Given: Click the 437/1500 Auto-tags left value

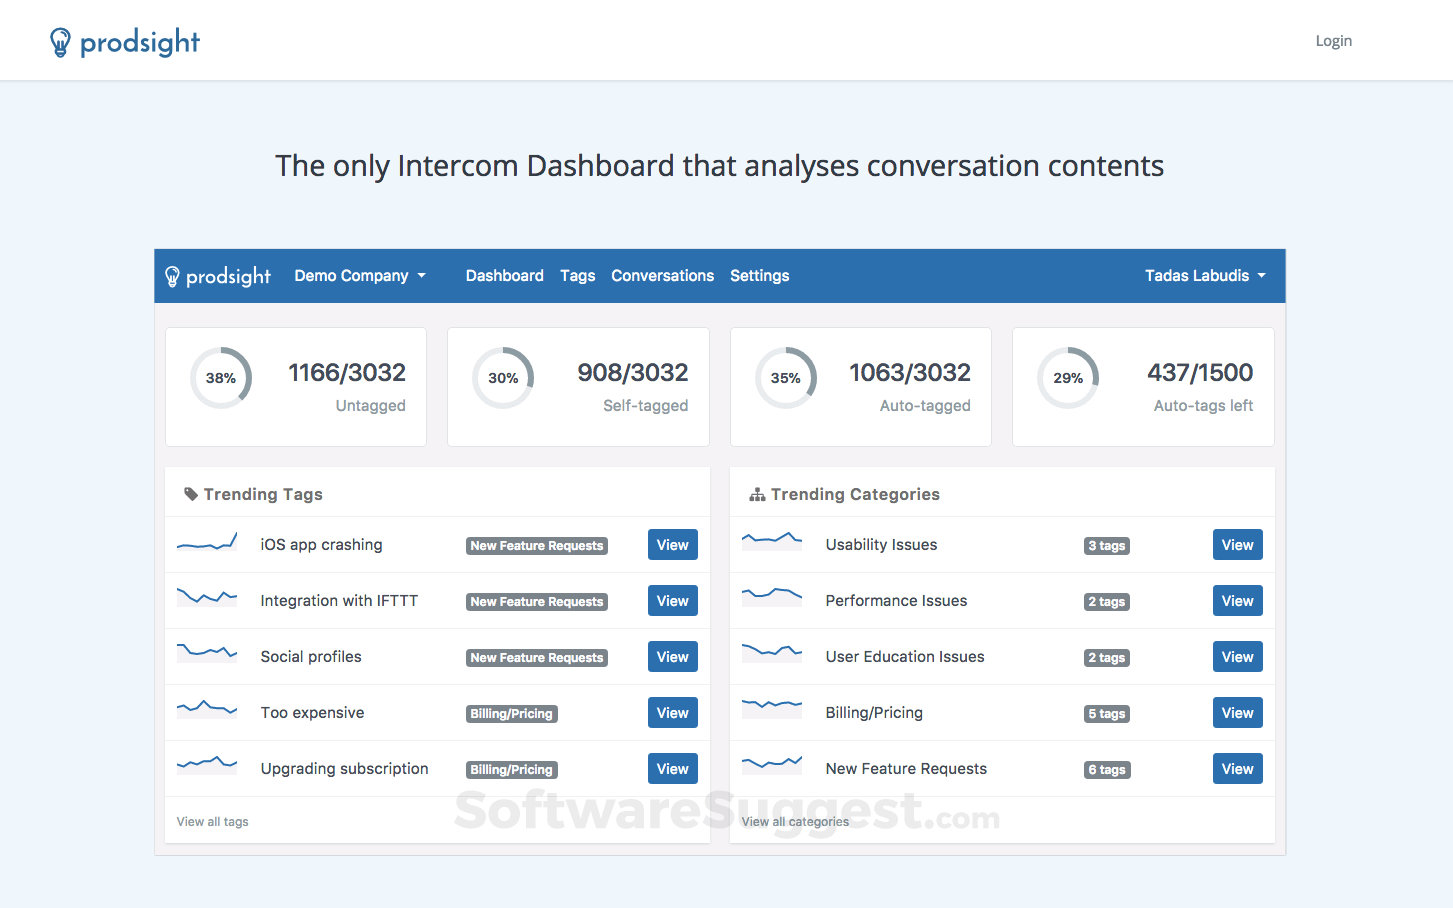Looking at the screenshot, I should pyautogui.click(x=1200, y=373).
